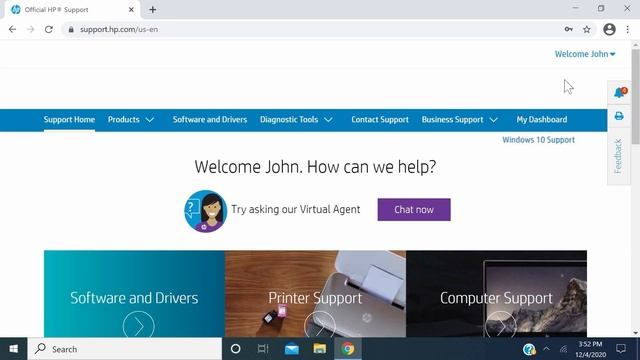Bookmark this page with the star

click(x=587, y=29)
